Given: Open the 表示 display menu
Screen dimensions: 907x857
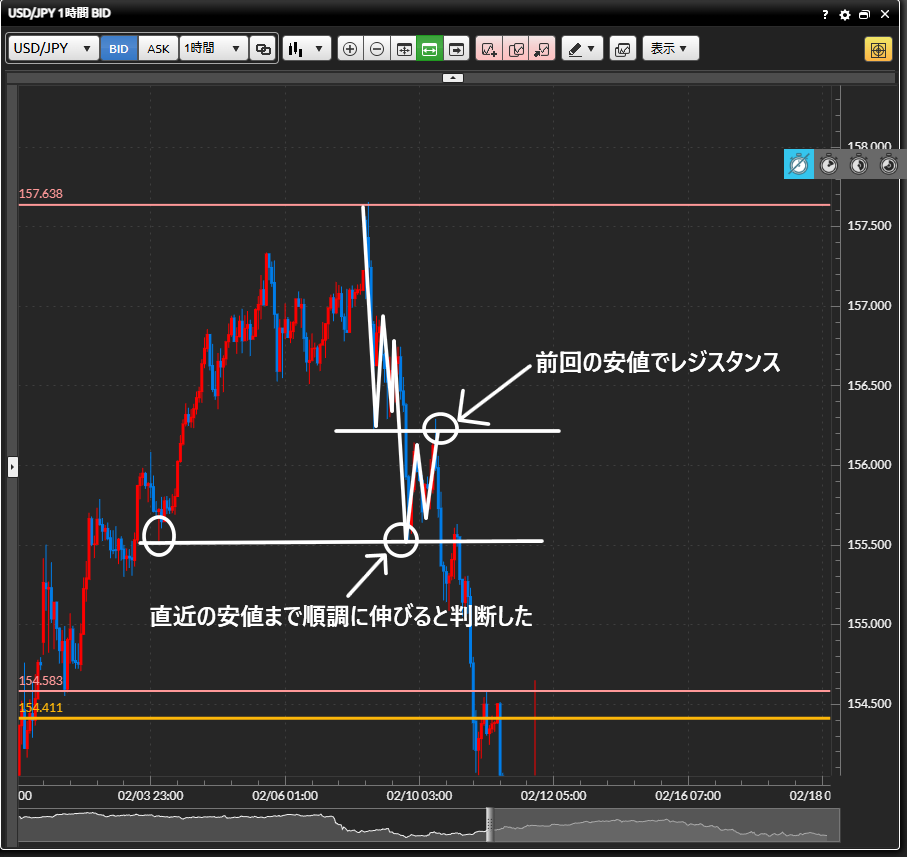Looking at the screenshot, I should (x=670, y=49).
